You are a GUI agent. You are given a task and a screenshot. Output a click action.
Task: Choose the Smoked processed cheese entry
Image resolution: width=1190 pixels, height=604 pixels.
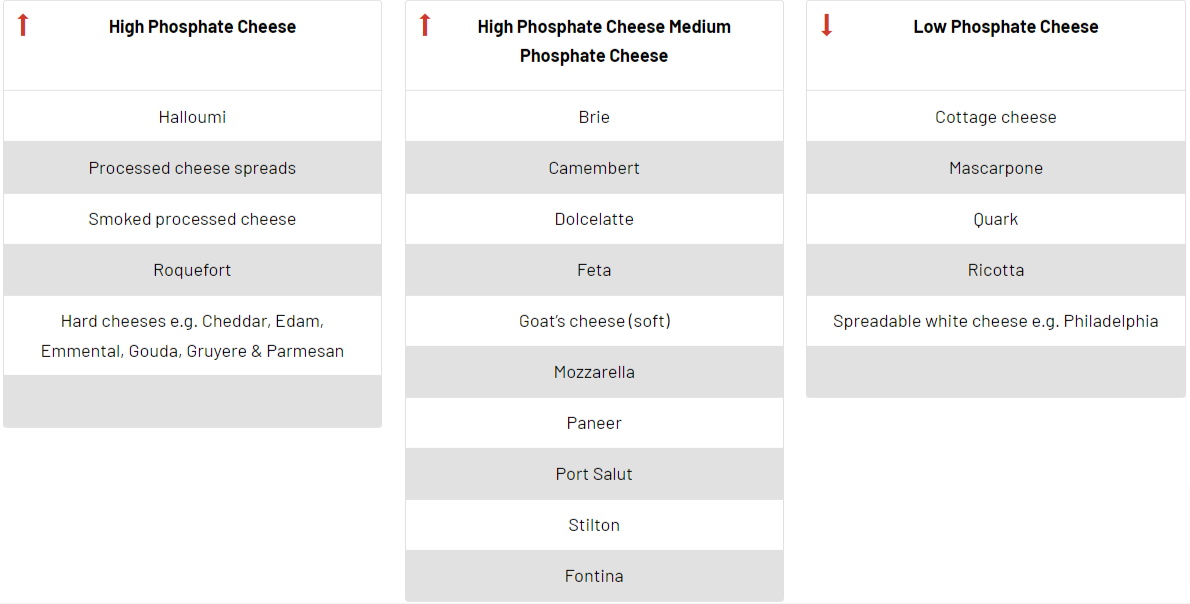point(192,219)
